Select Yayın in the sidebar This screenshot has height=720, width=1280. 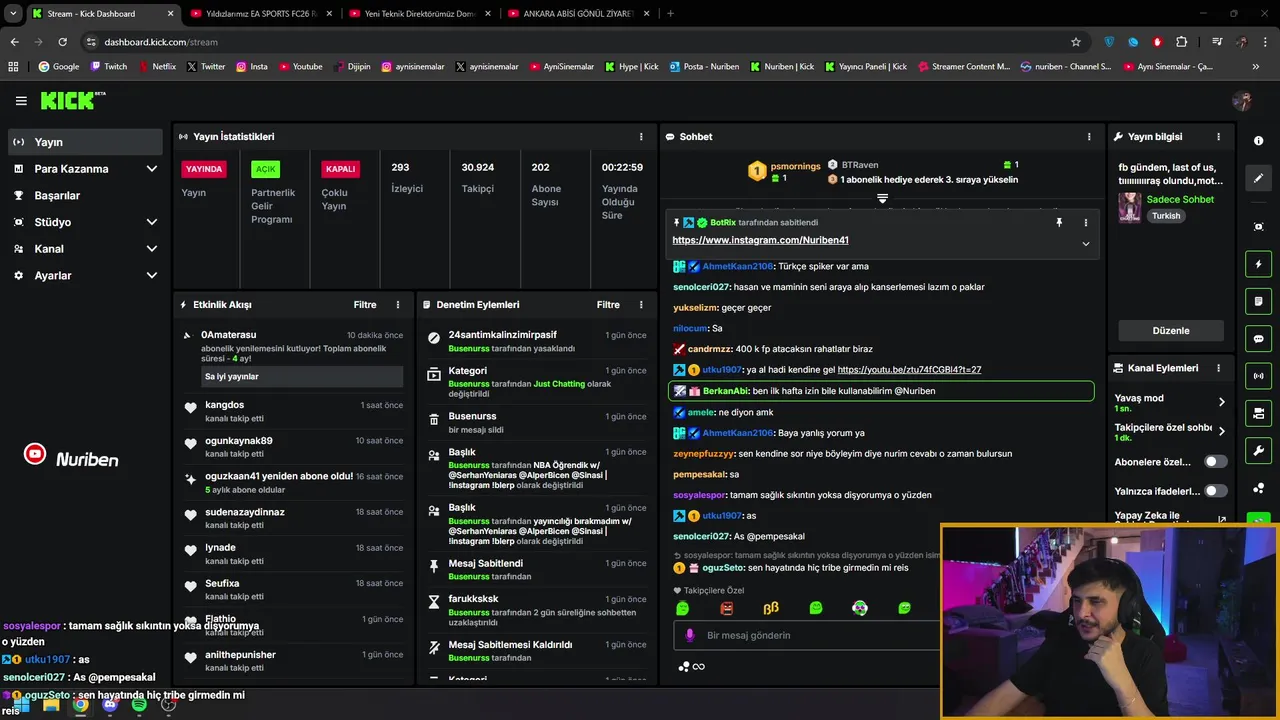tap(85, 142)
